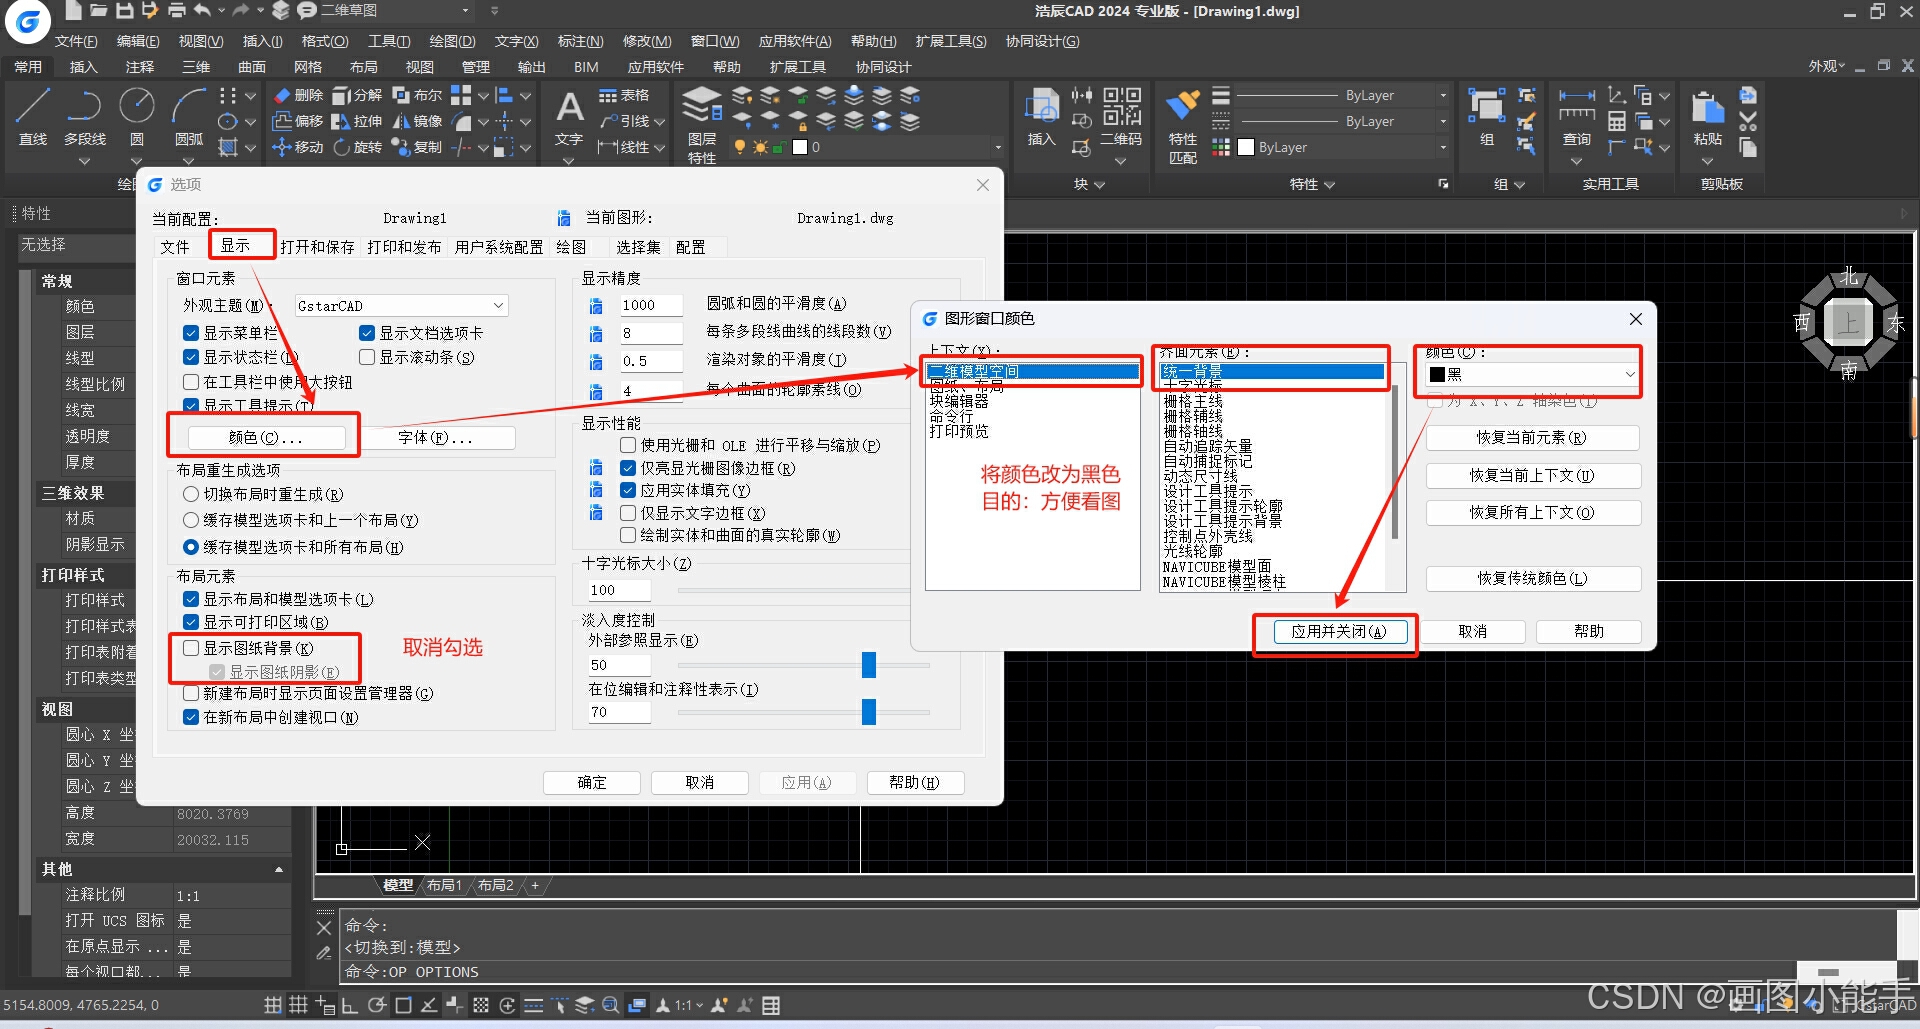Click the Mirror (镜像) tool

[x=417, y=121]
